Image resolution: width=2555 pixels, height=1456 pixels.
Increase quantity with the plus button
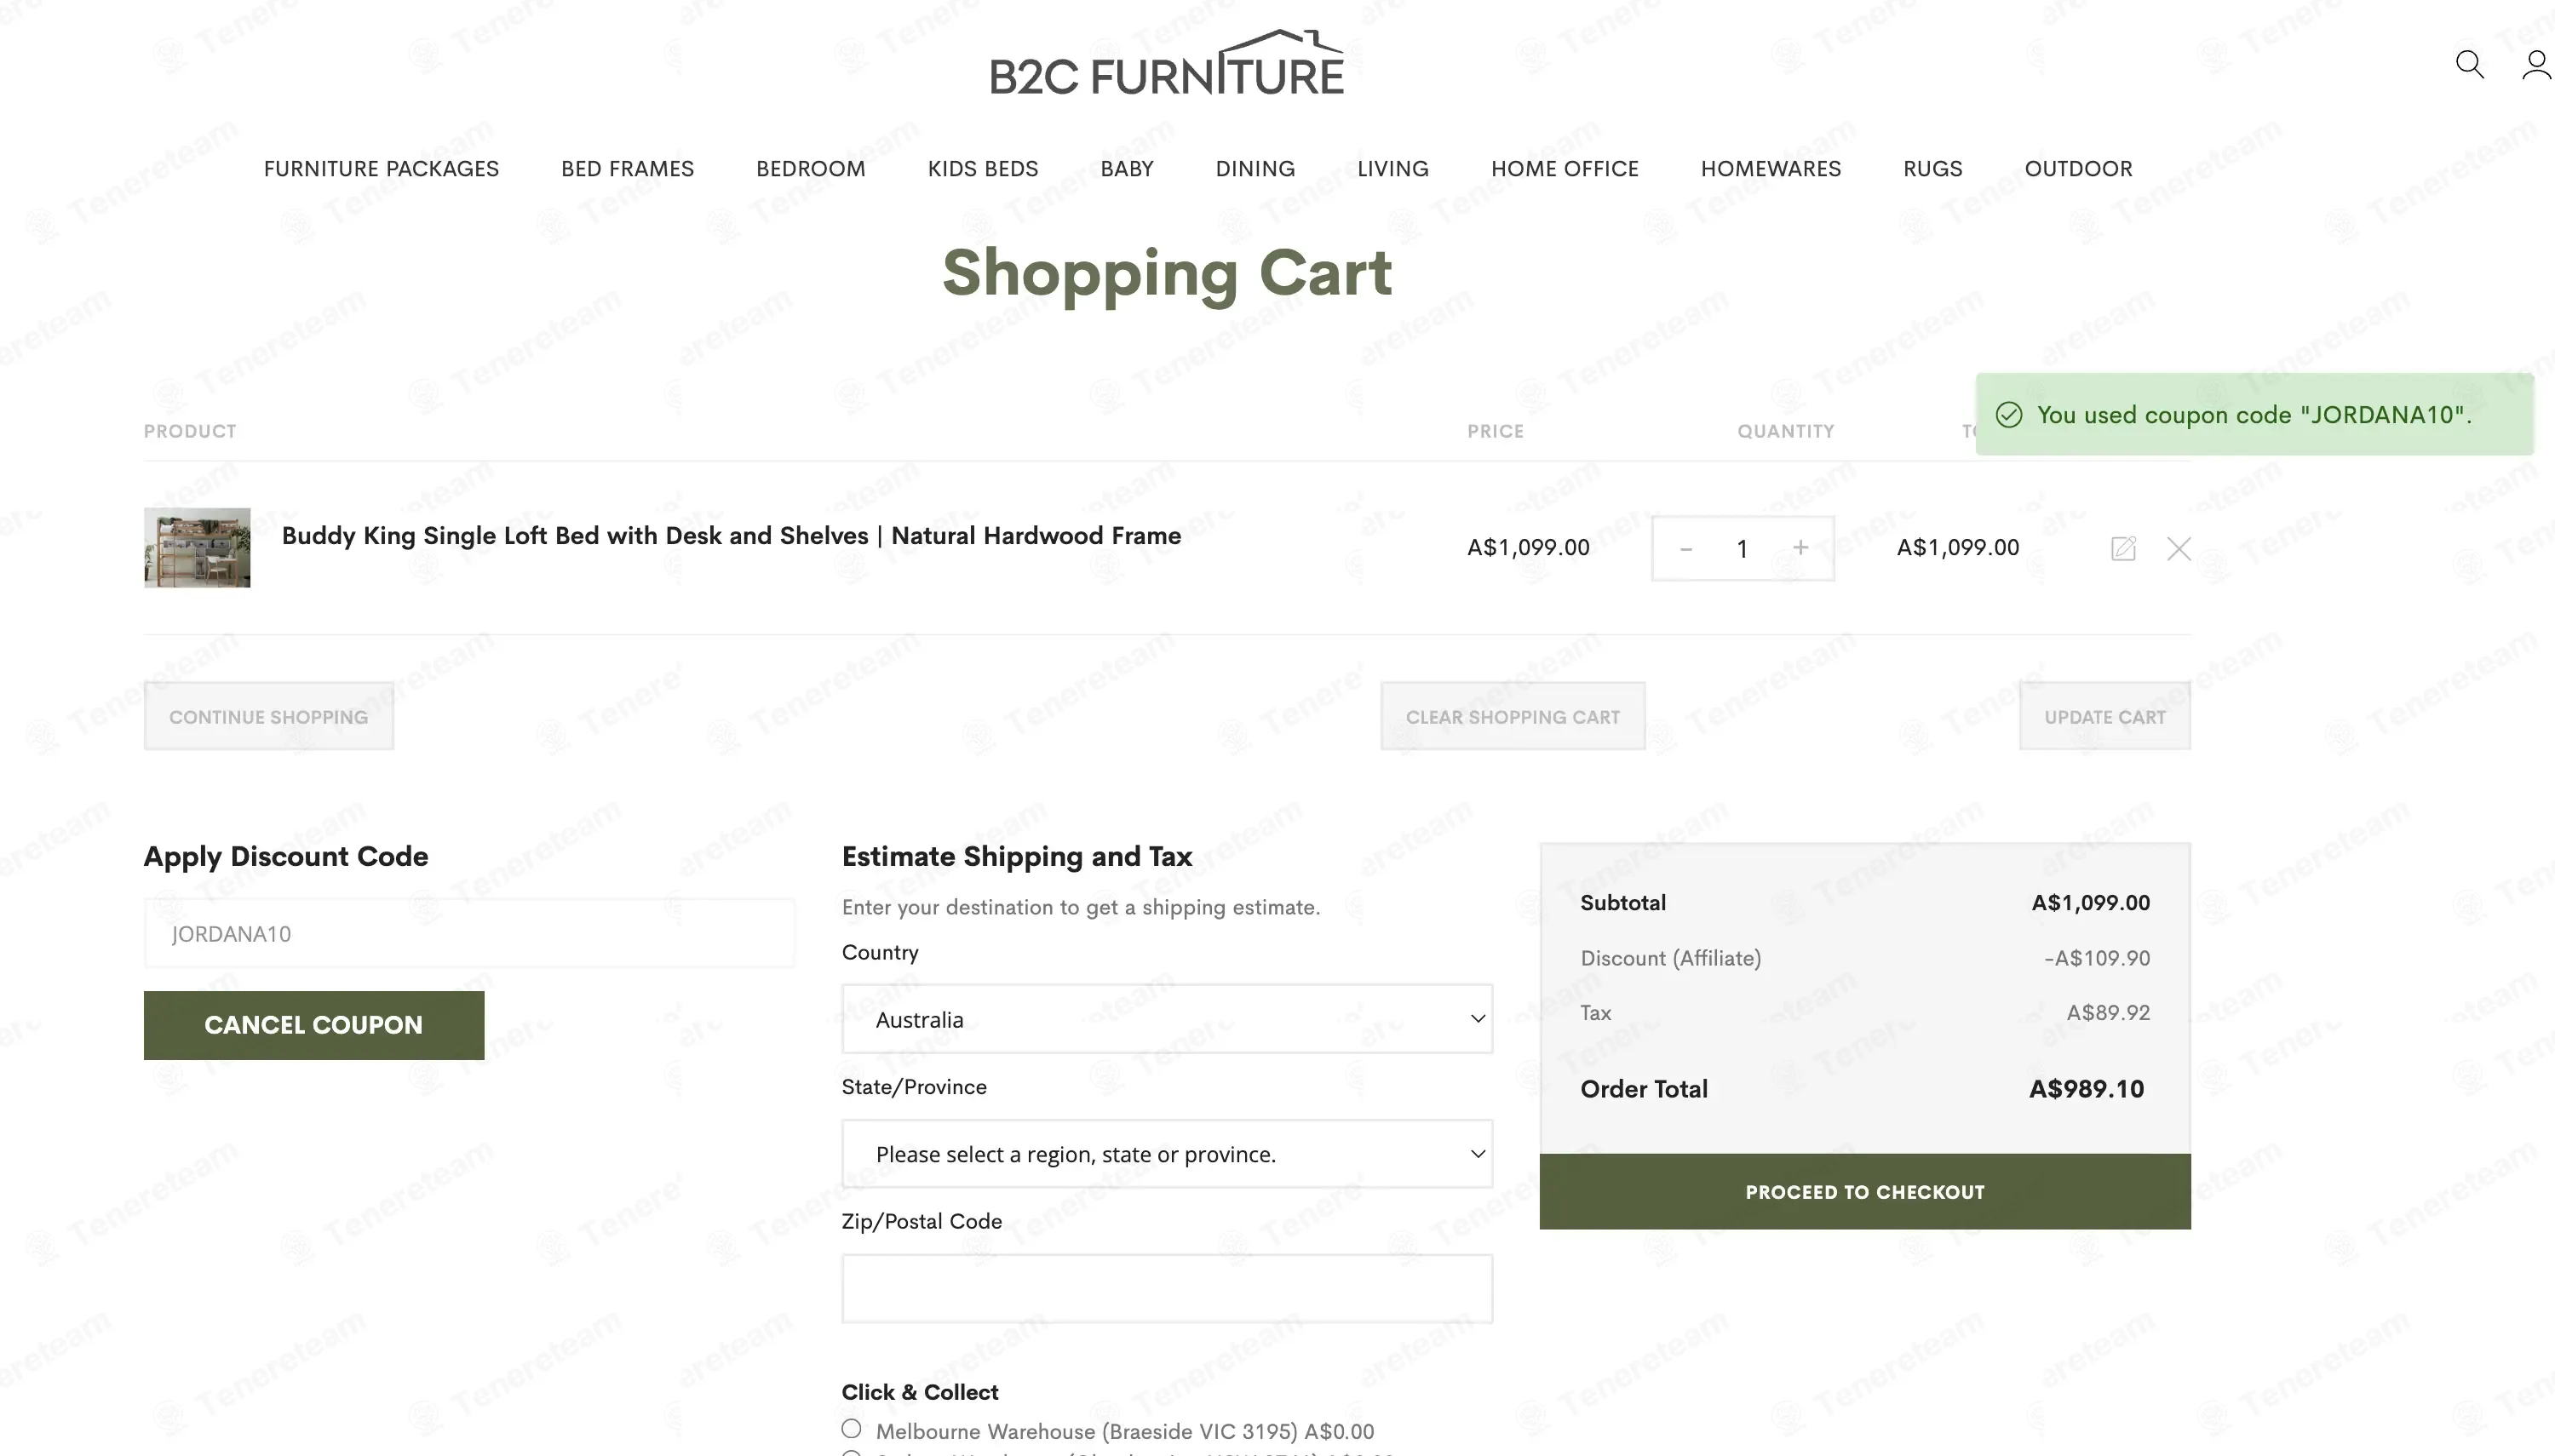(x=1800, y=548)
